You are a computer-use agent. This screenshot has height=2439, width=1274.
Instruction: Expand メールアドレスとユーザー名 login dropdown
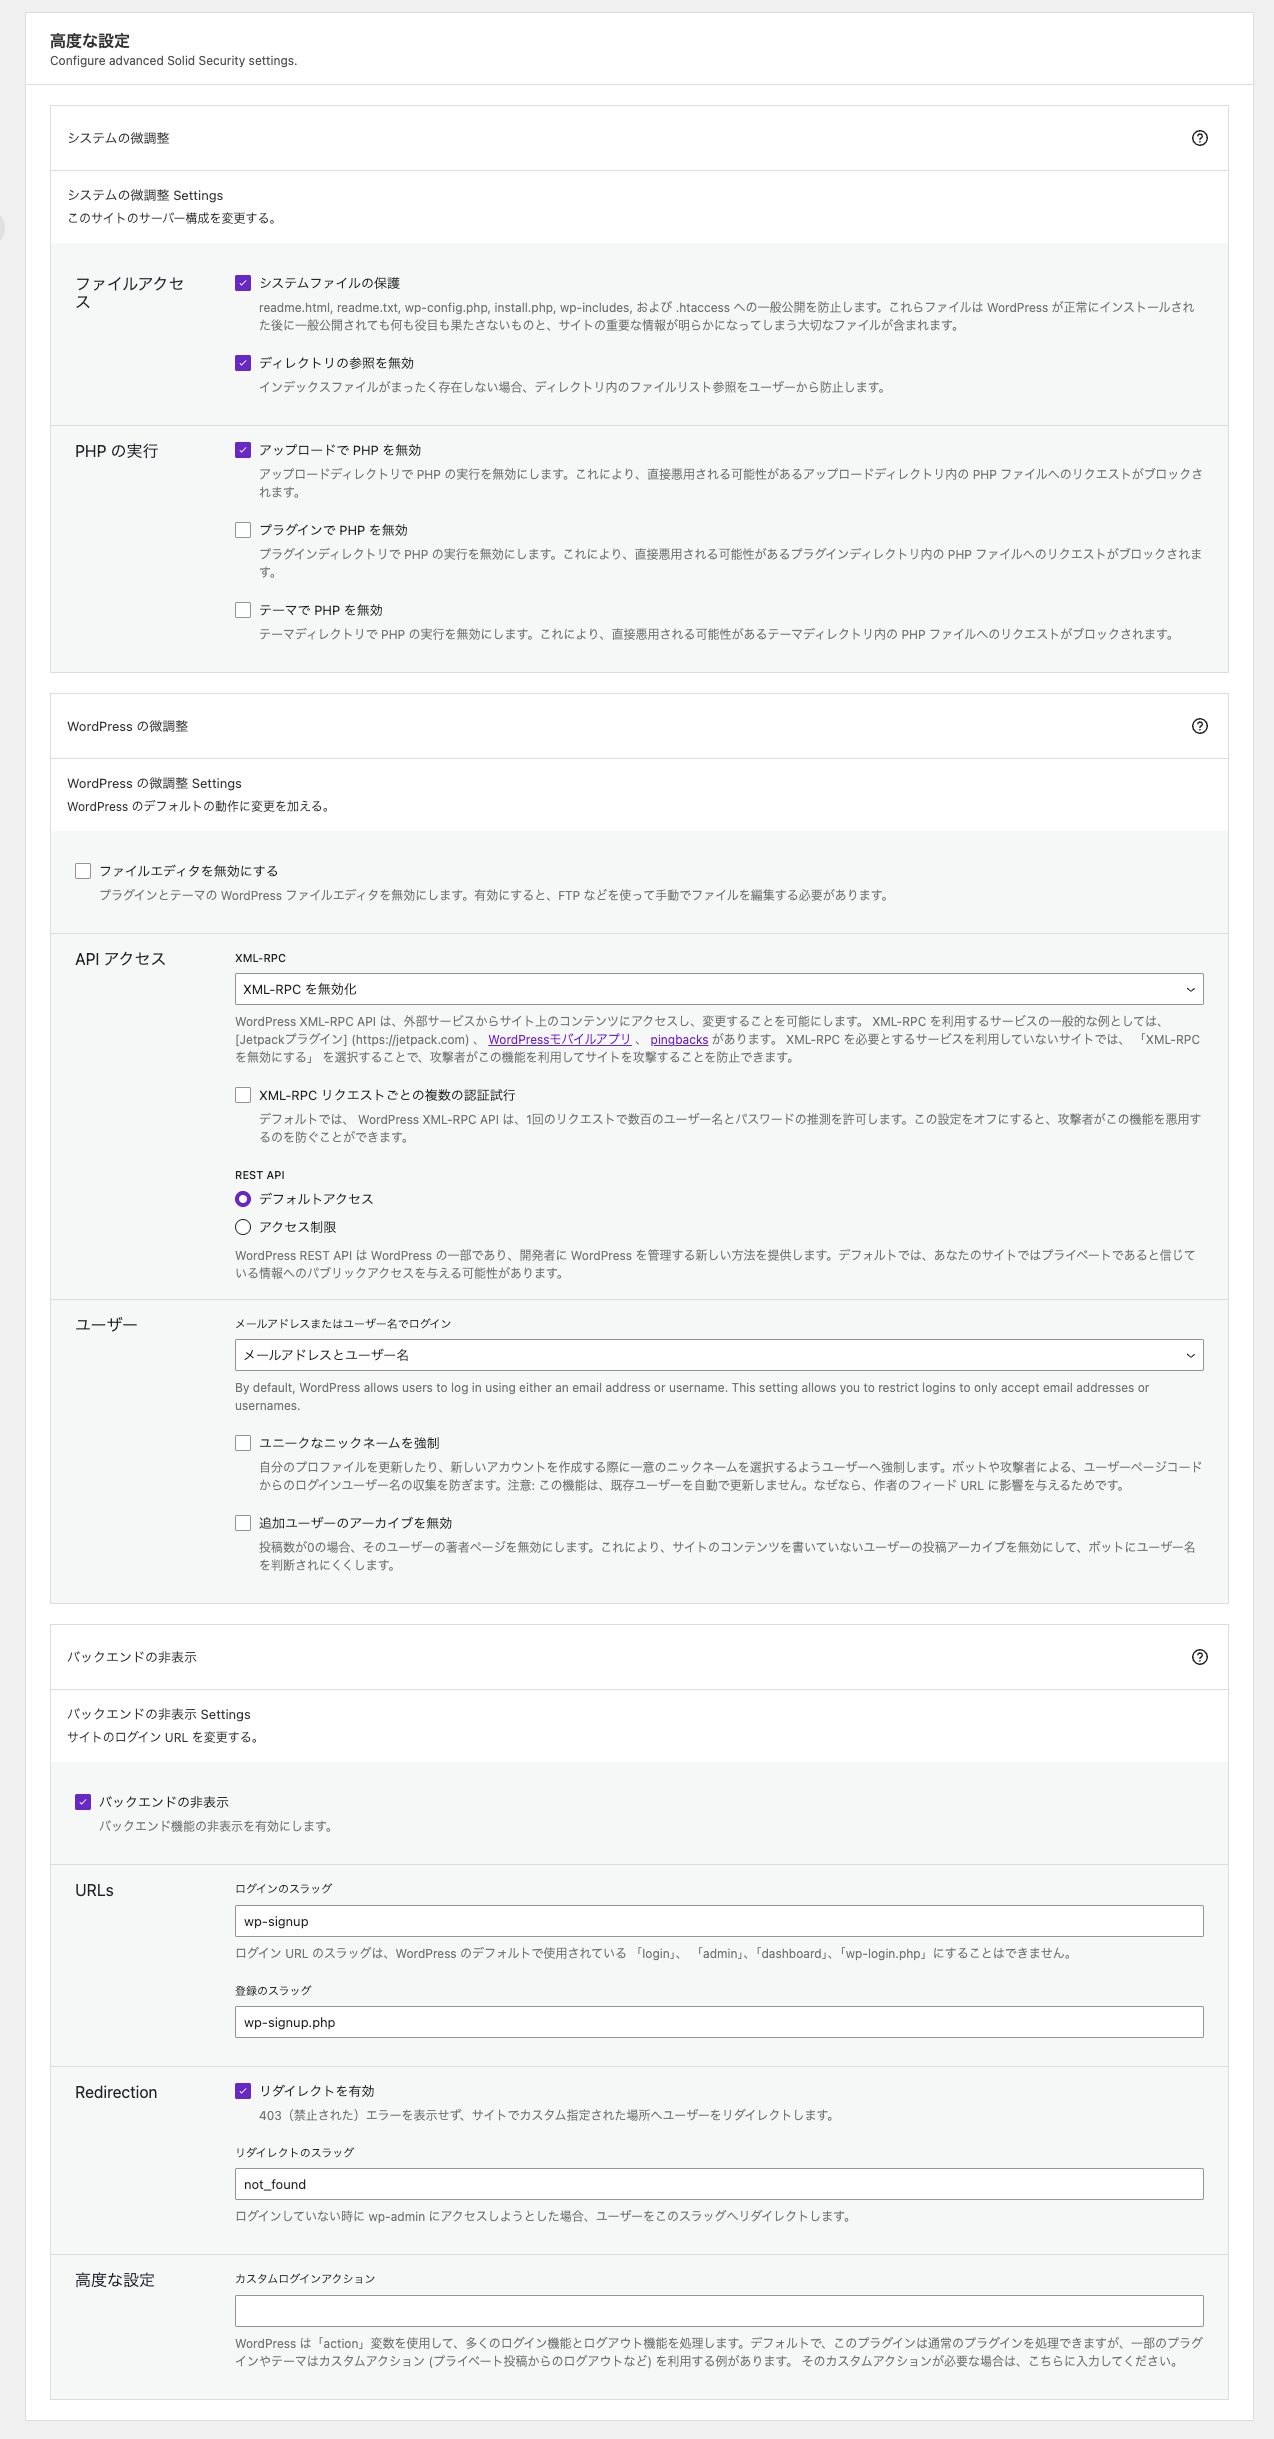(x=718, y=1355)
